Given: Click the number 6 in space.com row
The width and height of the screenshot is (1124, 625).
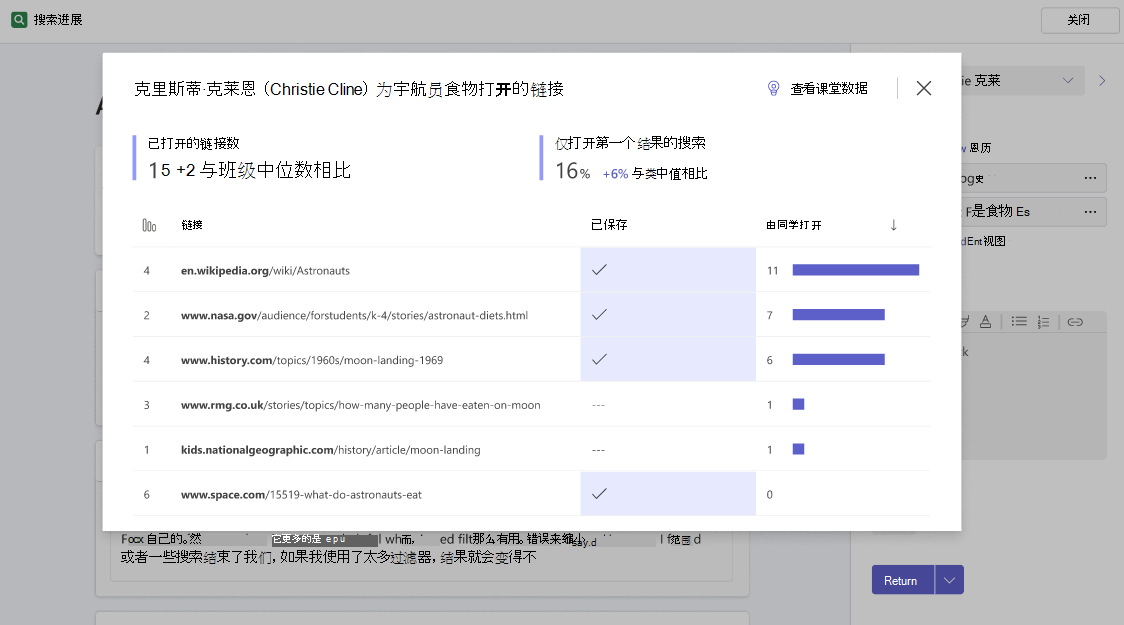Looking at the screenshot, I should coord(146,495).
